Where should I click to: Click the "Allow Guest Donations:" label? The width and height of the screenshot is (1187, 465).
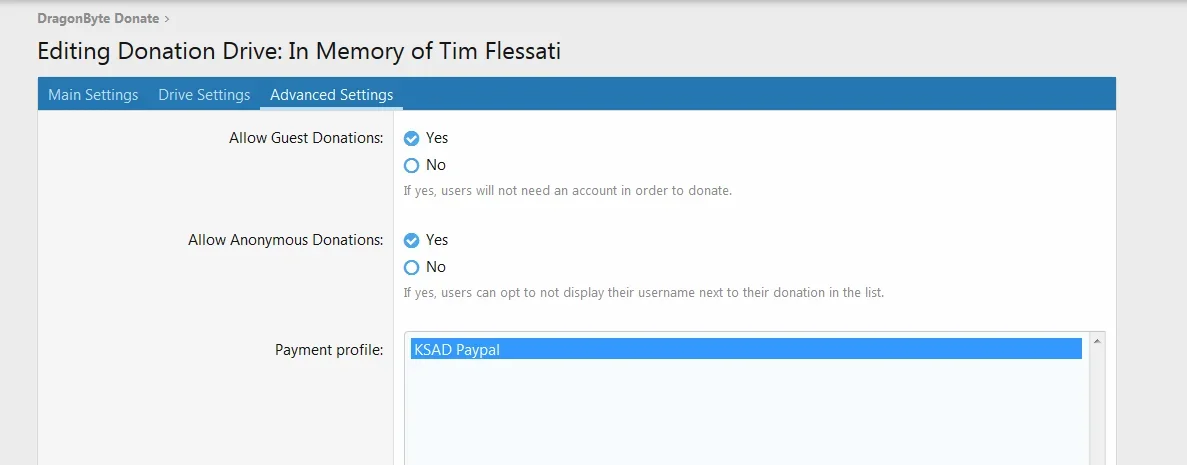coord(305,138)
